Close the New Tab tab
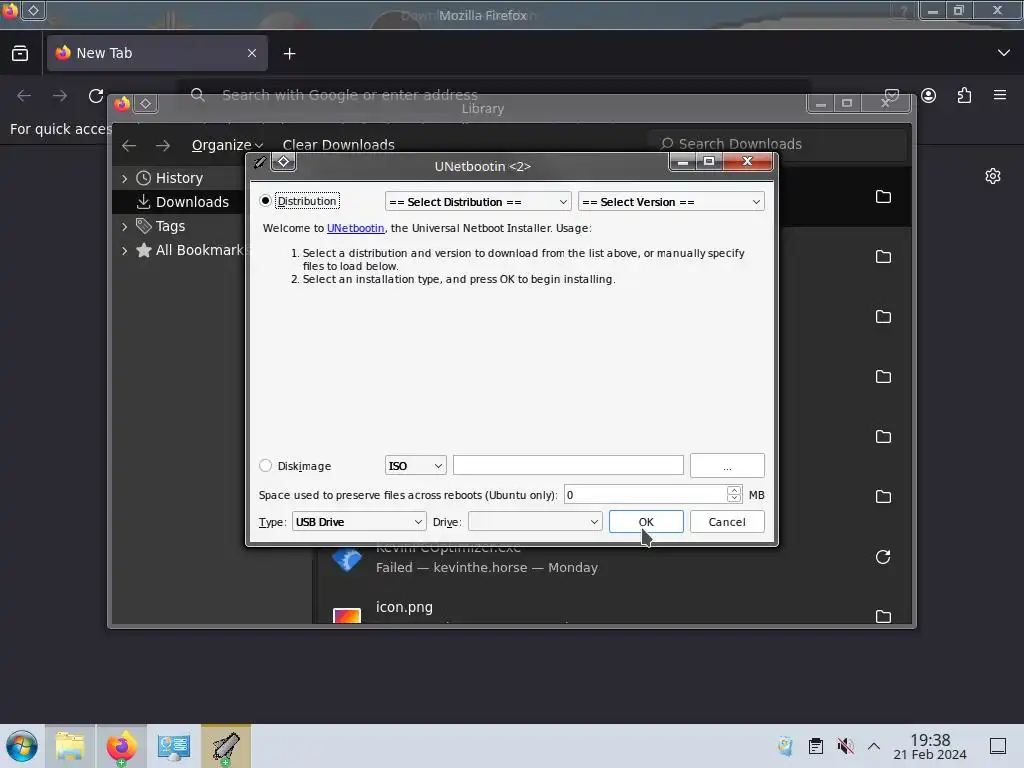This screenshot has width=1024, height=768. click(252, 53)
